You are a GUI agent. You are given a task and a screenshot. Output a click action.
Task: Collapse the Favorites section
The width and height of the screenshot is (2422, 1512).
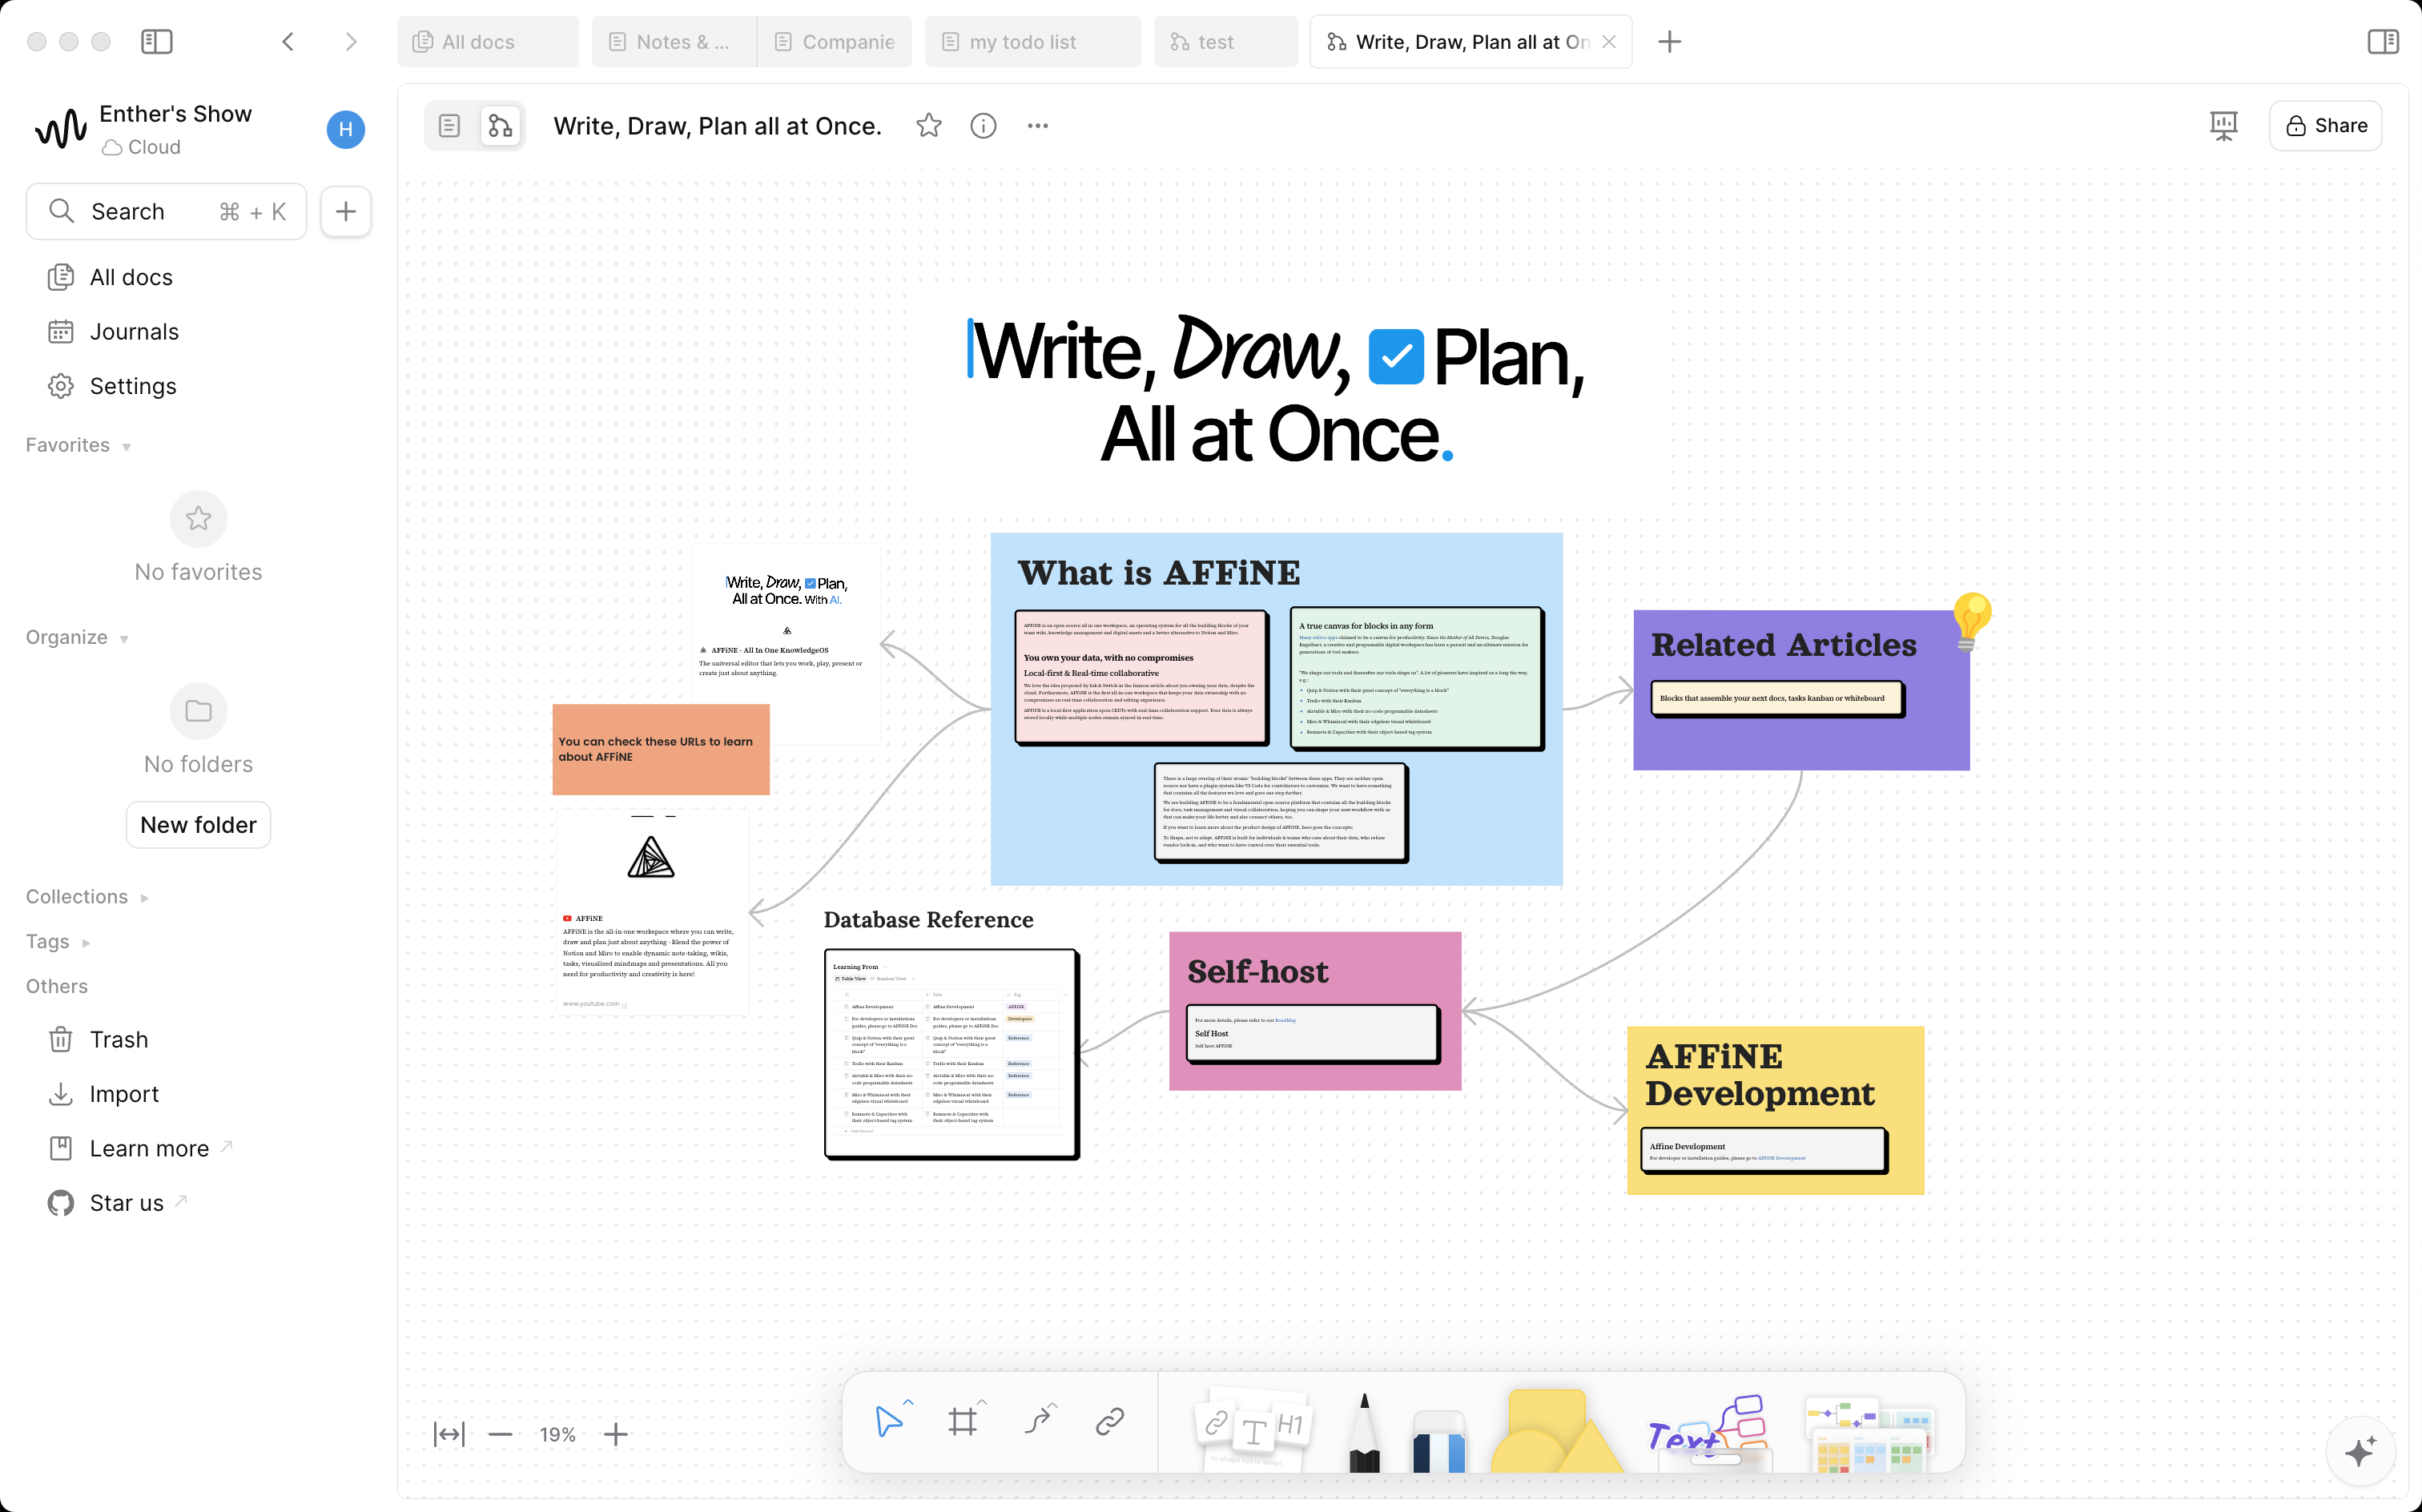click(x=126, y=447)
